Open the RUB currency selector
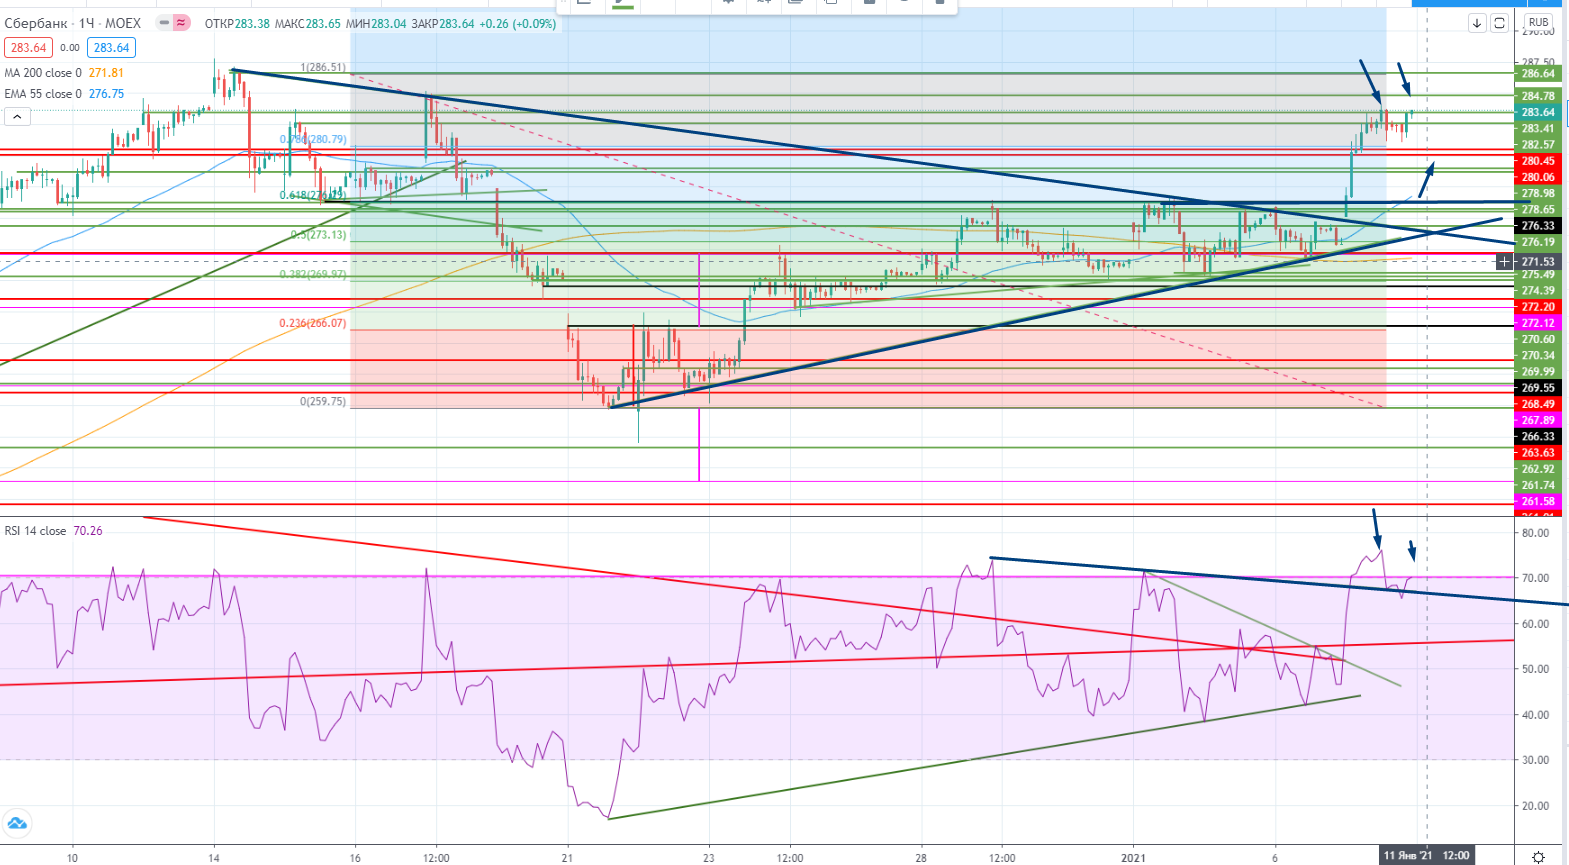This screenshot has width=1569, height=865. tap(1538, 22)
